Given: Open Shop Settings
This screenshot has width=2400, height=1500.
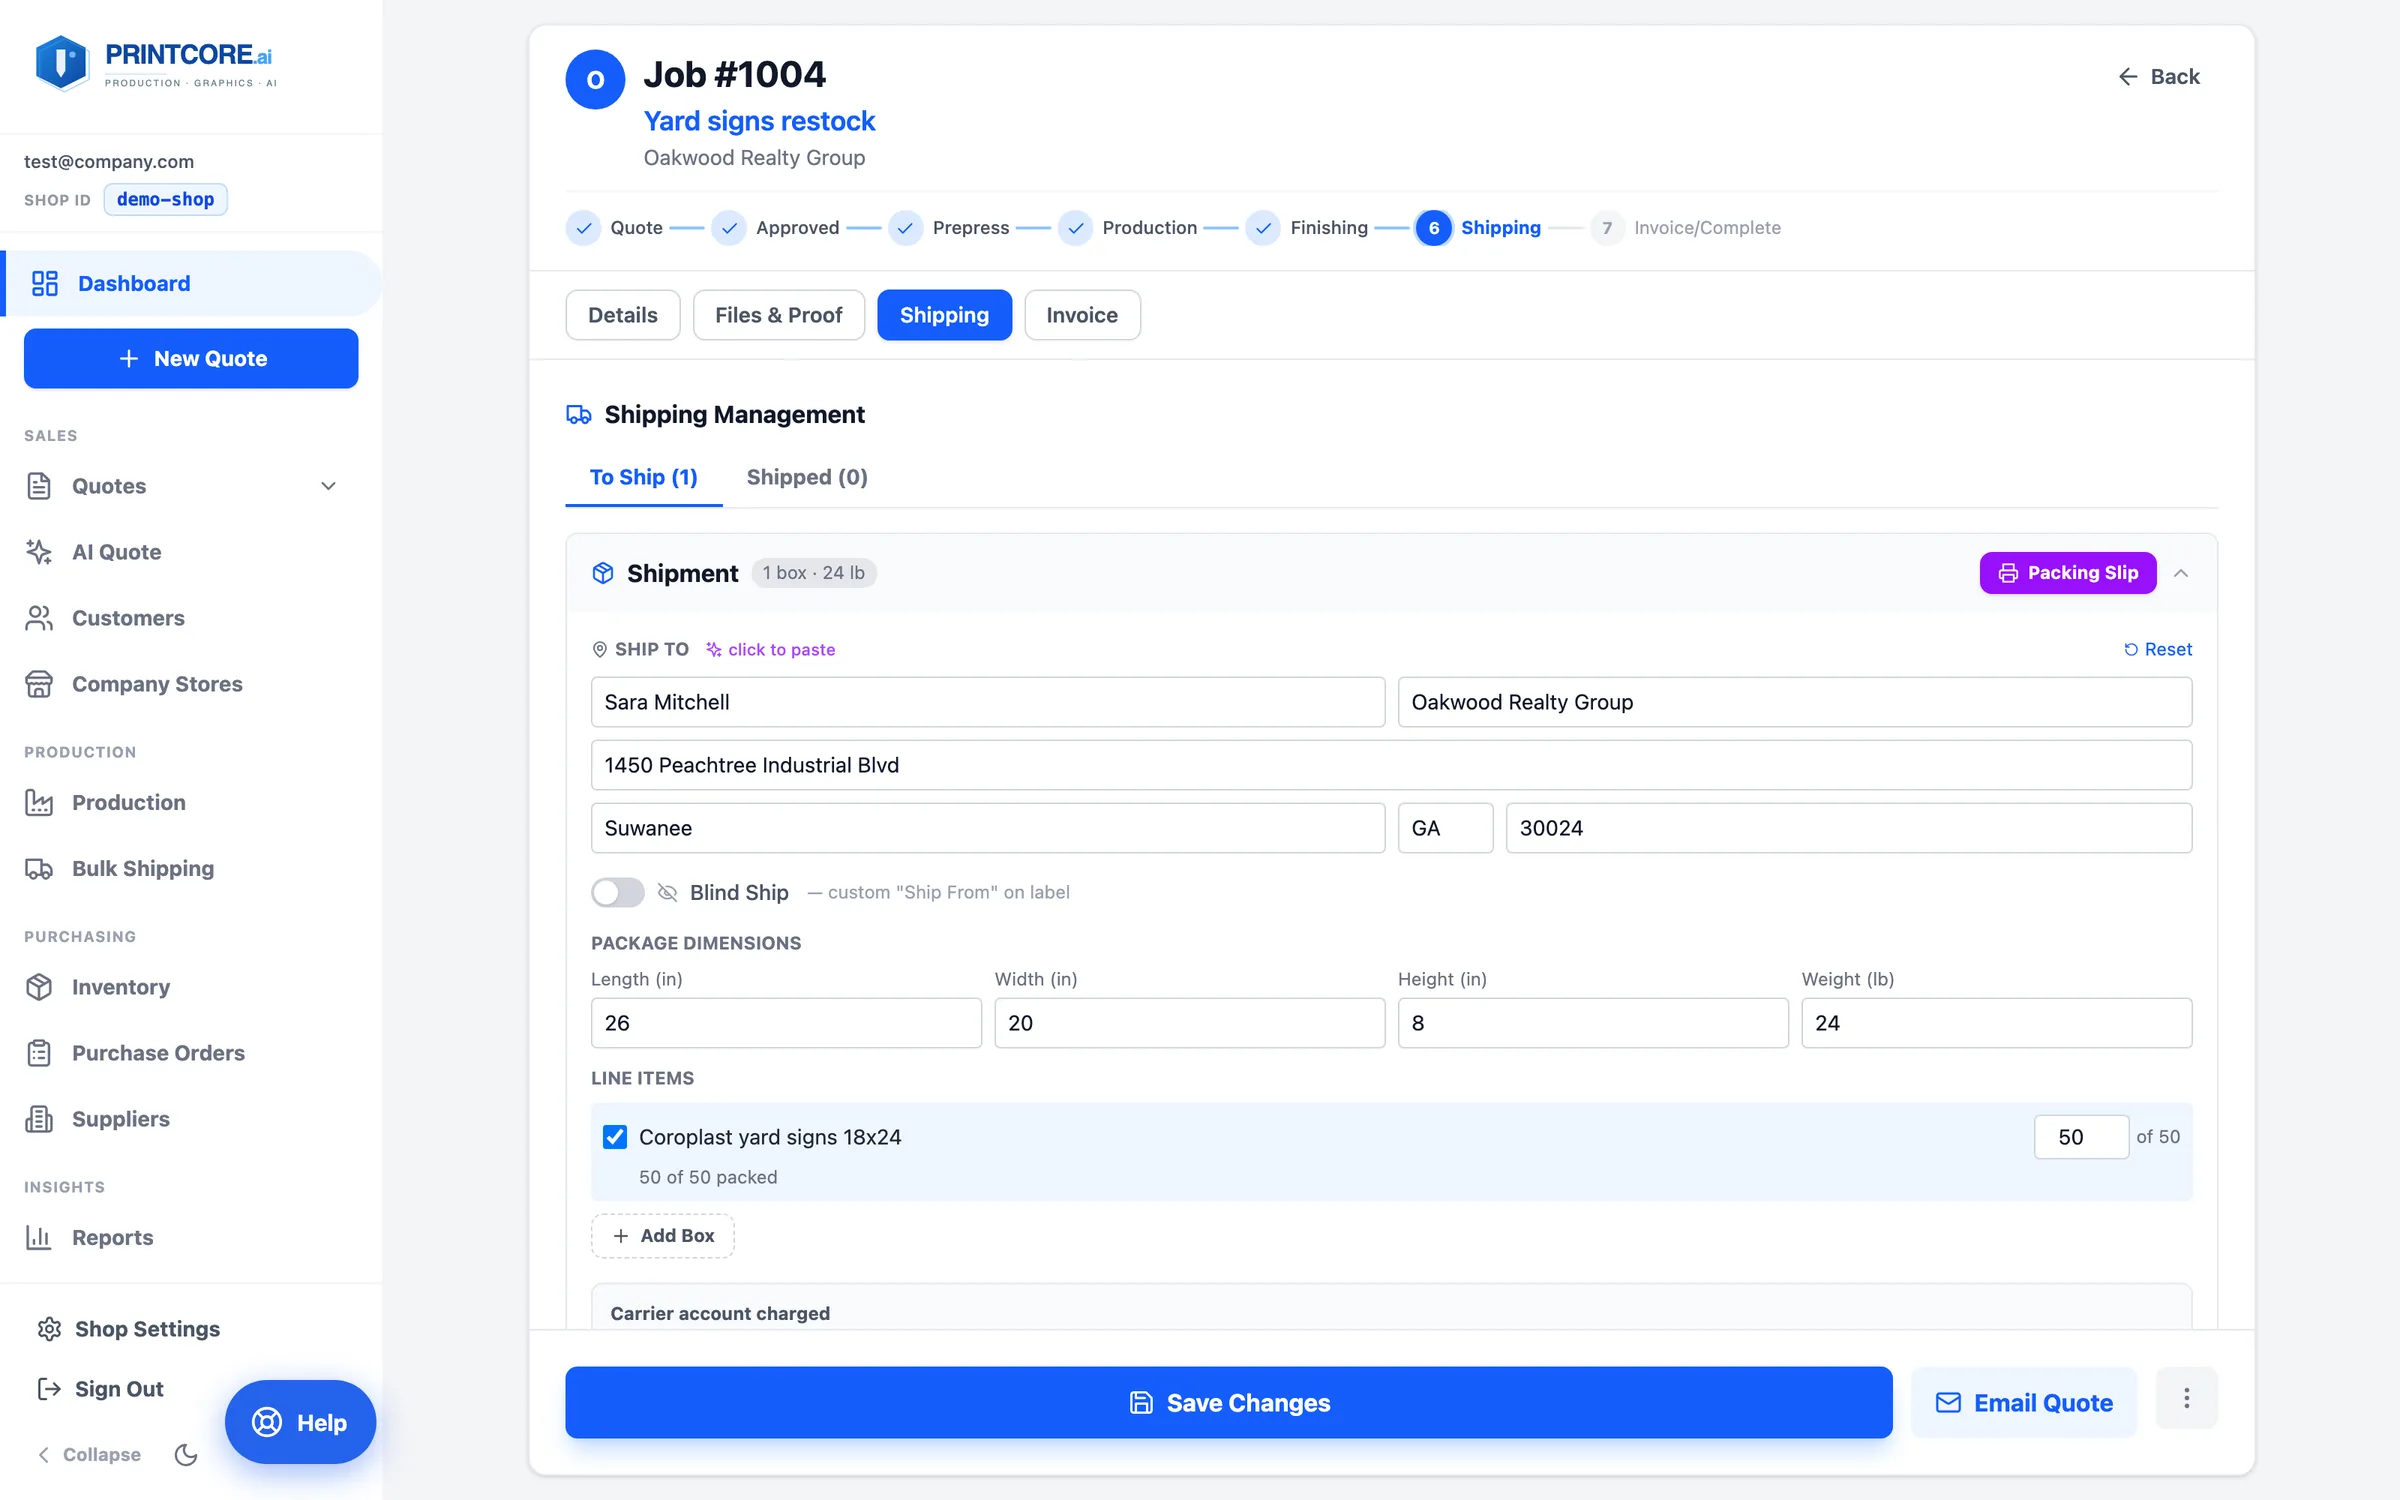Looking at the screenshot, I should click(128, 1329).
